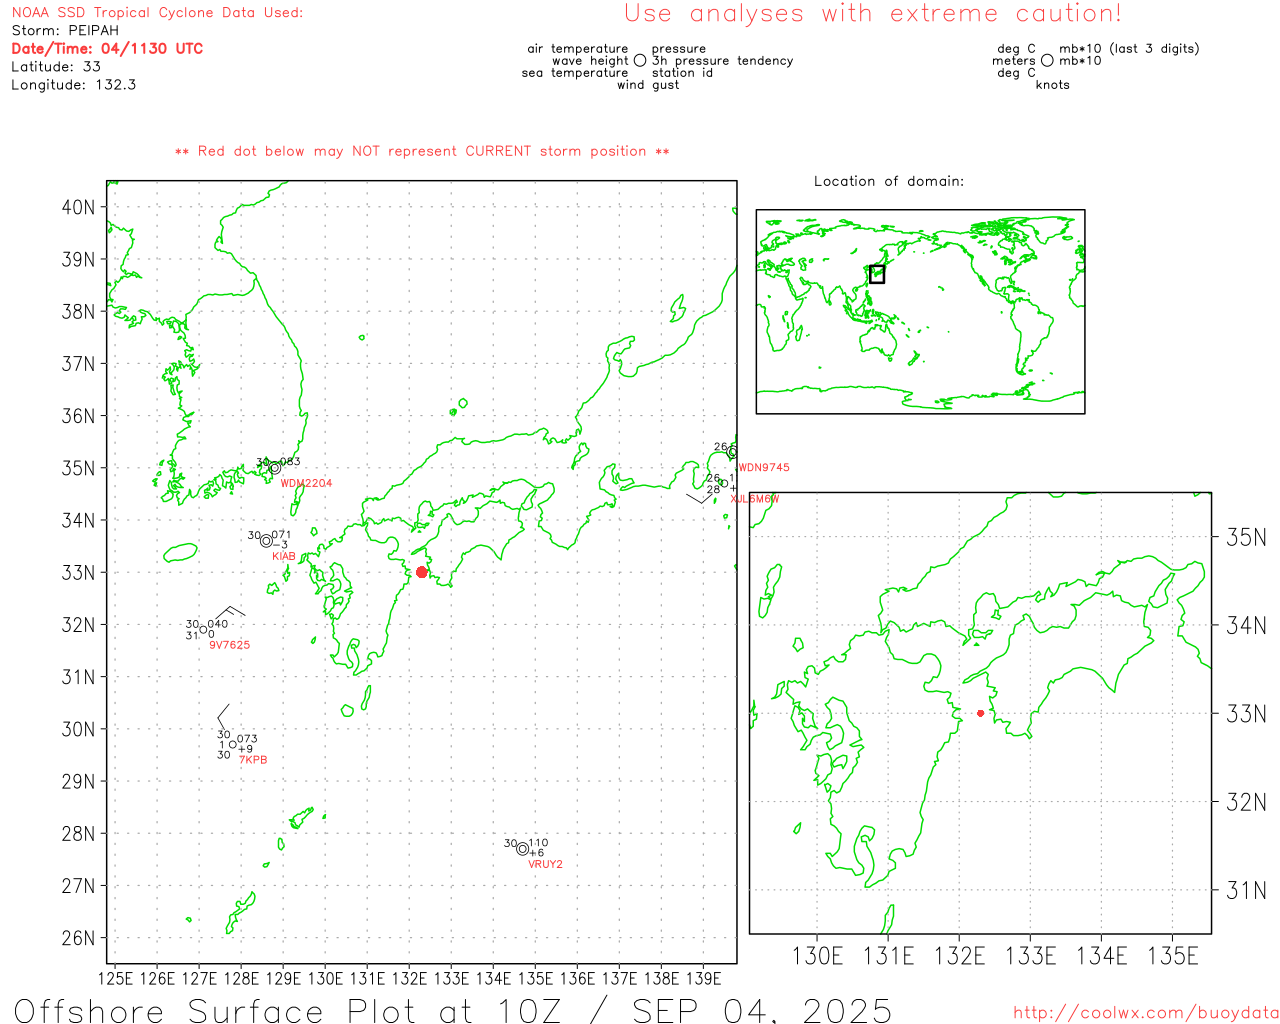Screen dimensions: 1280x1024
Task: Click station marker KIAB circle
Action: point(266,541)
